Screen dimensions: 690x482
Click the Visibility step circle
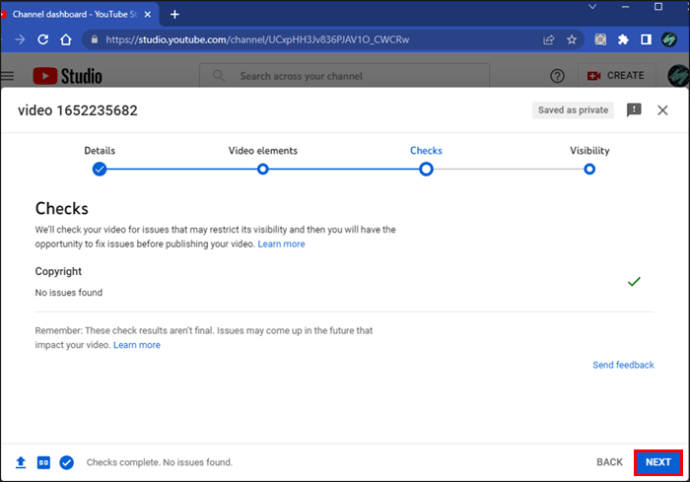tap(589, 169)
